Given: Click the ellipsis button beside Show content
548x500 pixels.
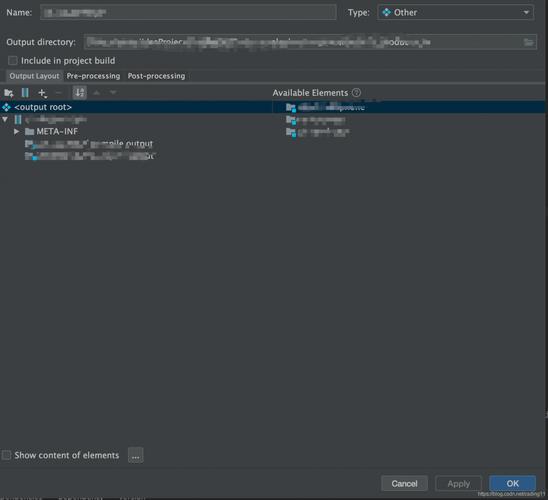Looking at the screenshot, I should pos(136,455).
